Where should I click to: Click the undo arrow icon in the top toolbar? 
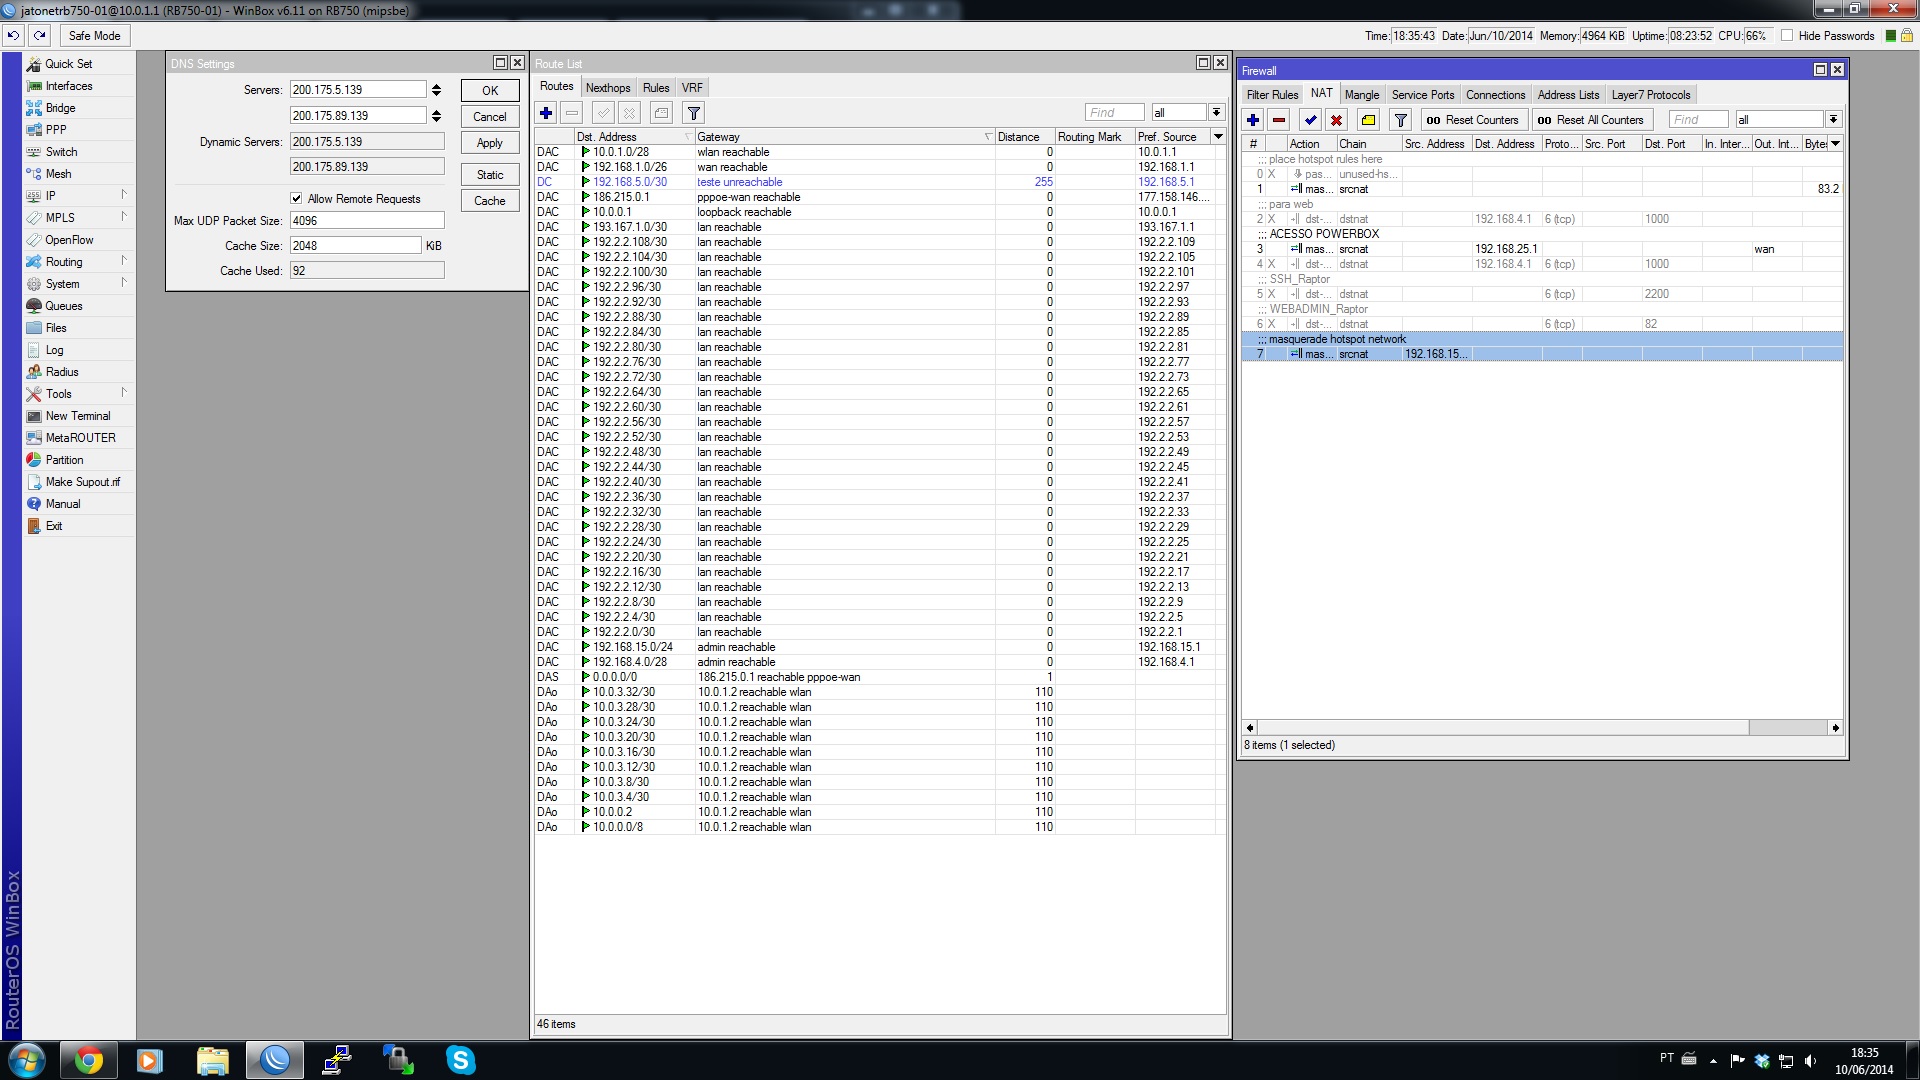tap(13, 35)
